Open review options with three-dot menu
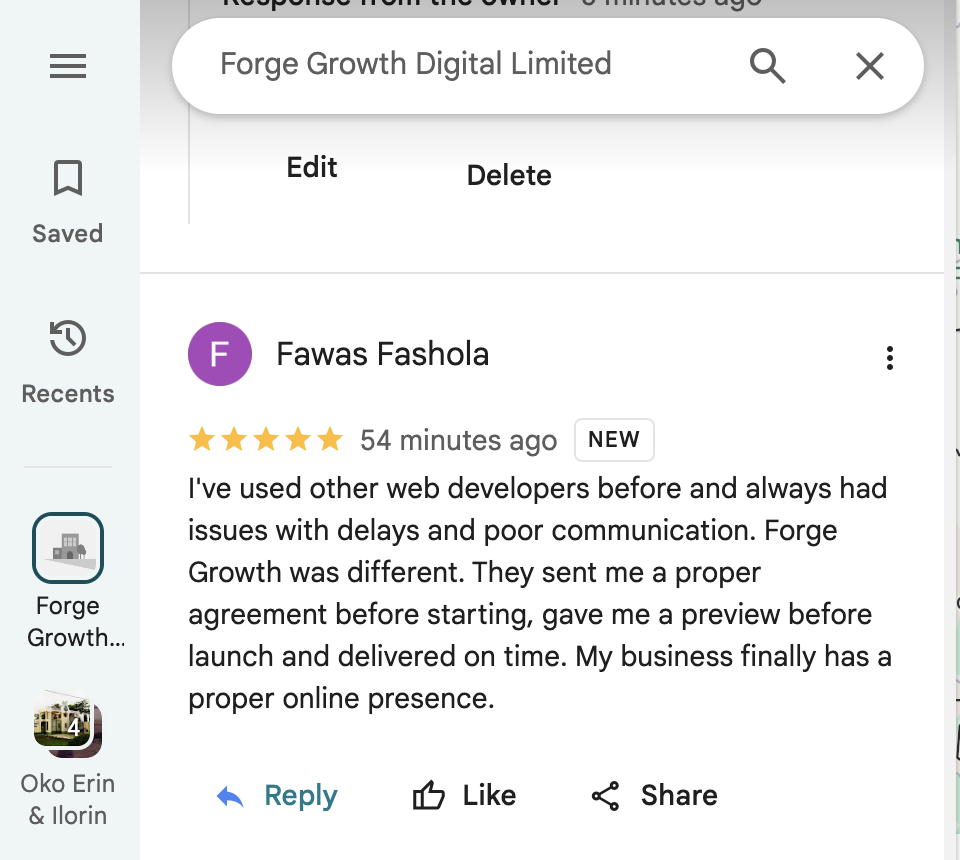The height and width of the screenshot is (860, 960). (x=889, y=357)
